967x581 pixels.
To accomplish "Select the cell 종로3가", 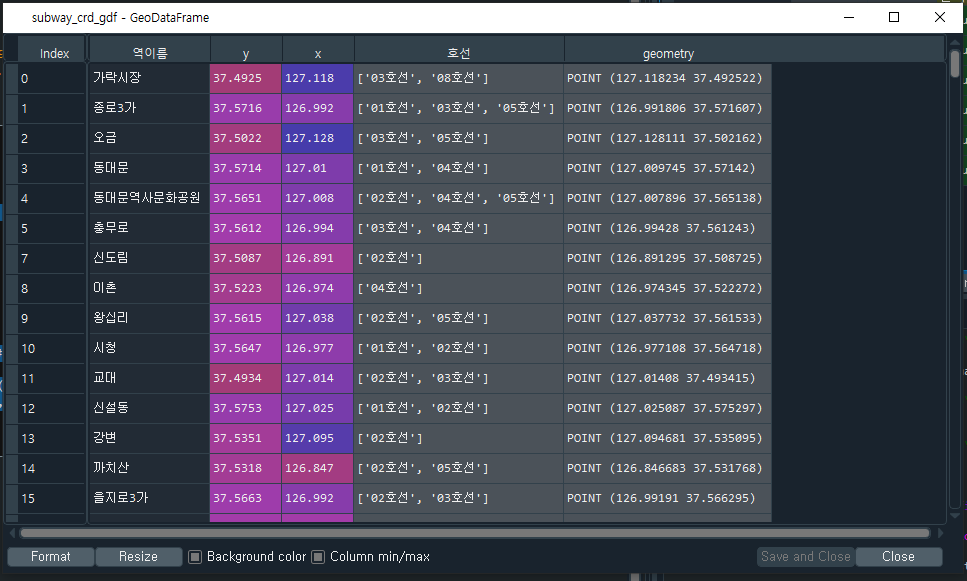I will (x=149, y=108).
